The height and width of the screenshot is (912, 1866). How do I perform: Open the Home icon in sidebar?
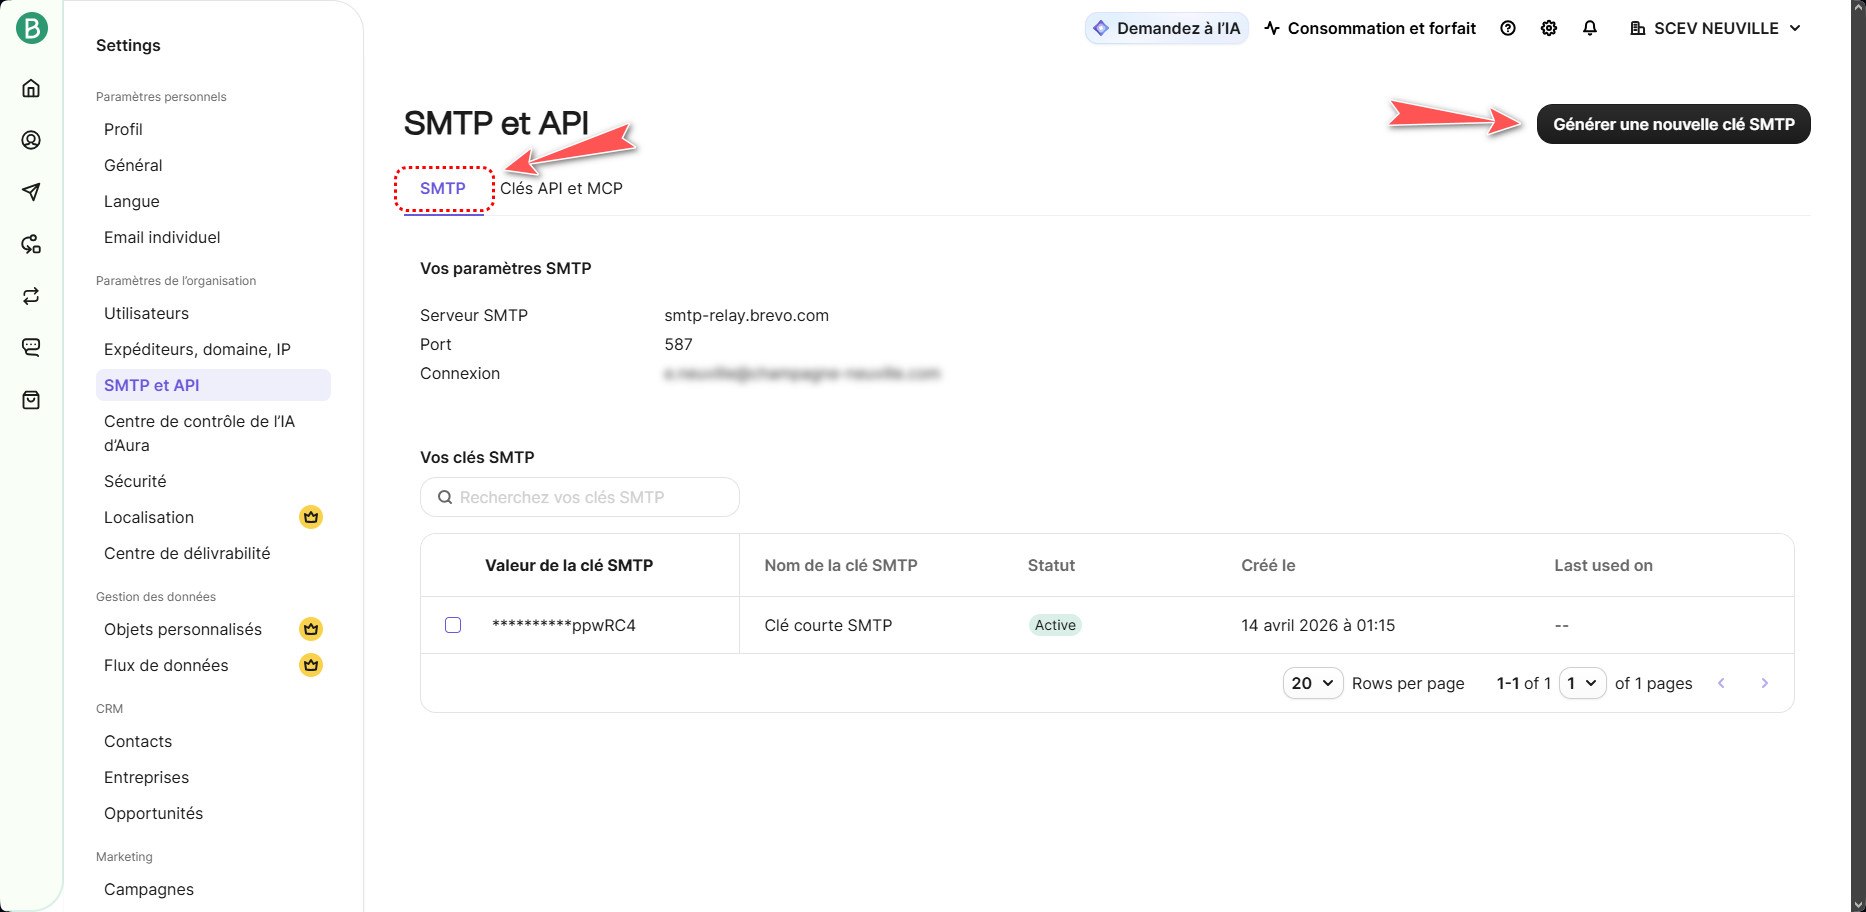click(31, 88)
